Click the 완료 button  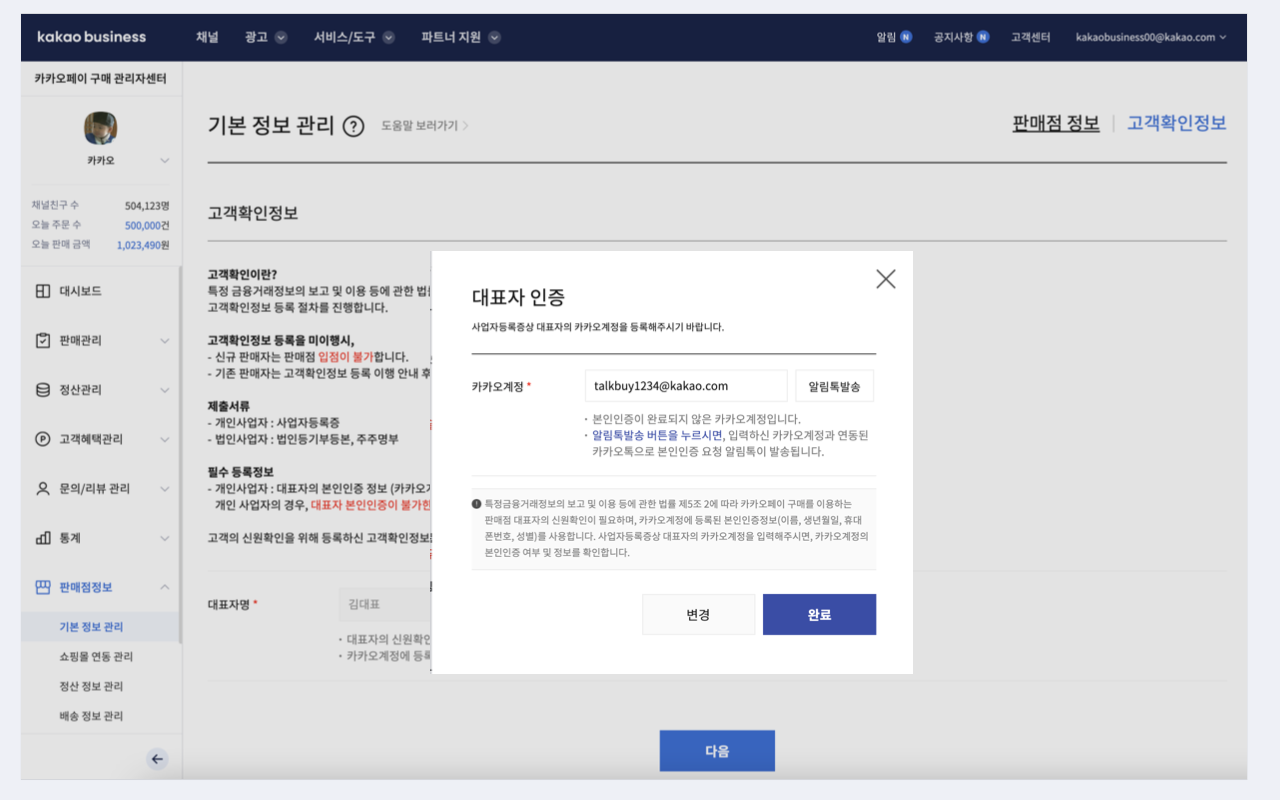819,615
